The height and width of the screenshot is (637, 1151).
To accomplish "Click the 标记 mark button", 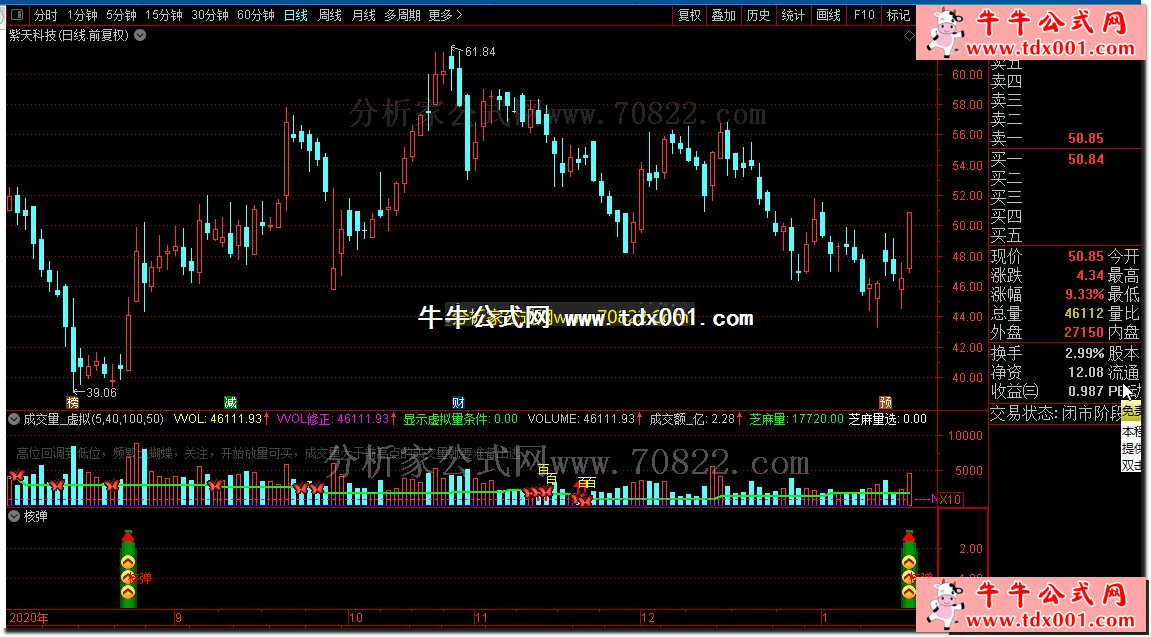I will [x=898, y=15].
